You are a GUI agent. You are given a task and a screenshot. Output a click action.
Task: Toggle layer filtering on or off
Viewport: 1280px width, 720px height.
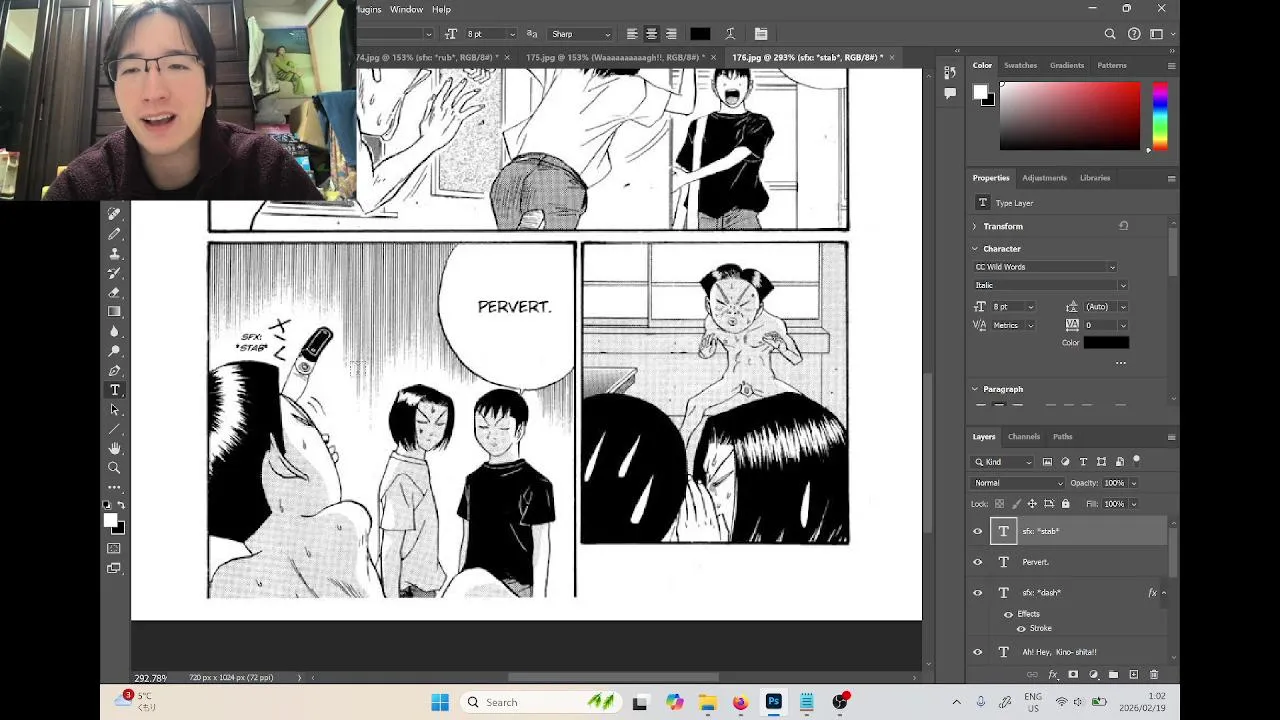click(x=1136, y=461)
